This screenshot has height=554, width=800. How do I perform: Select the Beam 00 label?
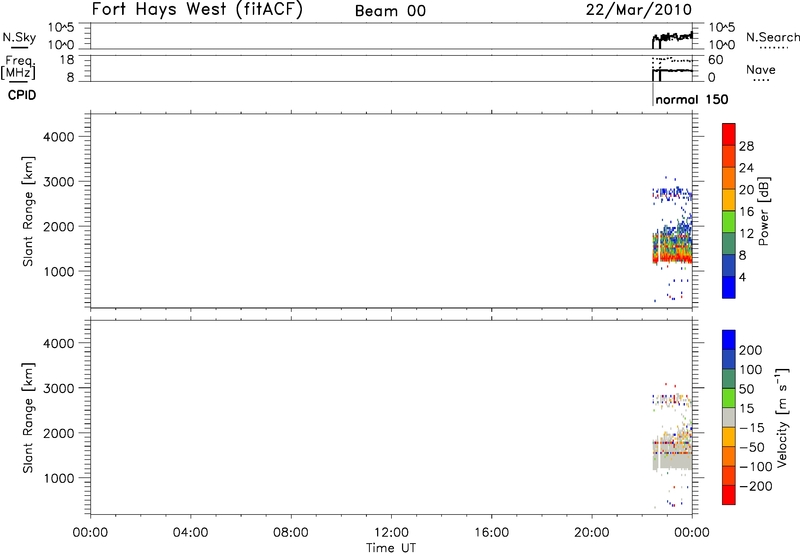(x=390, y=11)
